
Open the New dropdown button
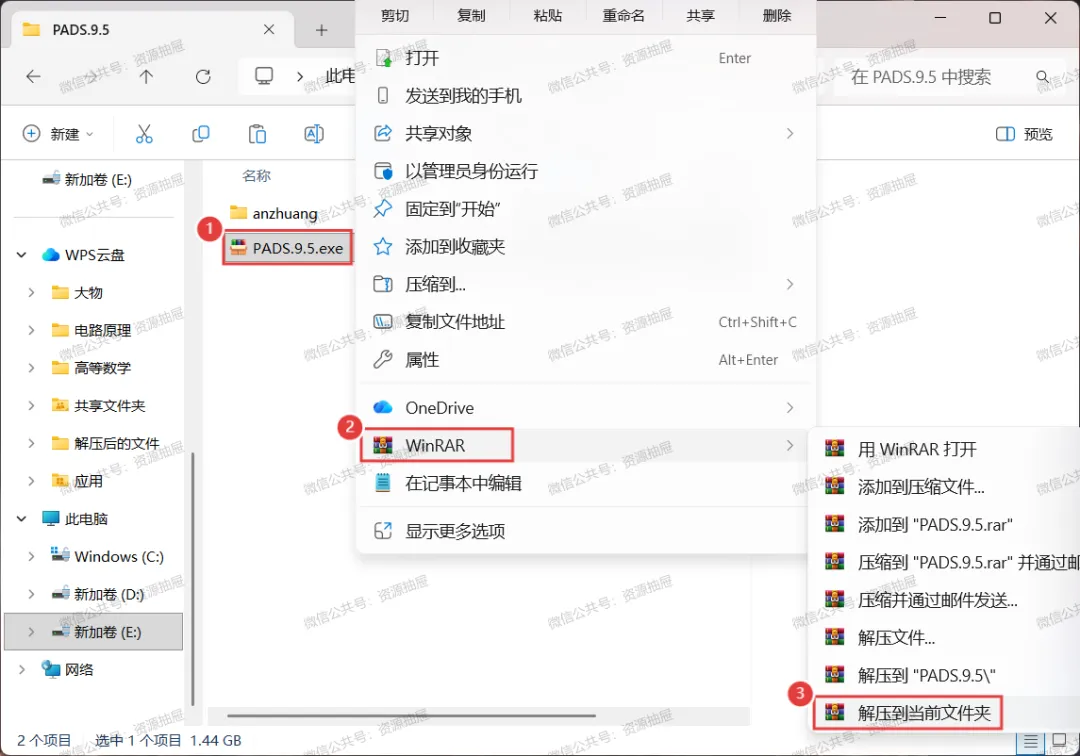58,134
